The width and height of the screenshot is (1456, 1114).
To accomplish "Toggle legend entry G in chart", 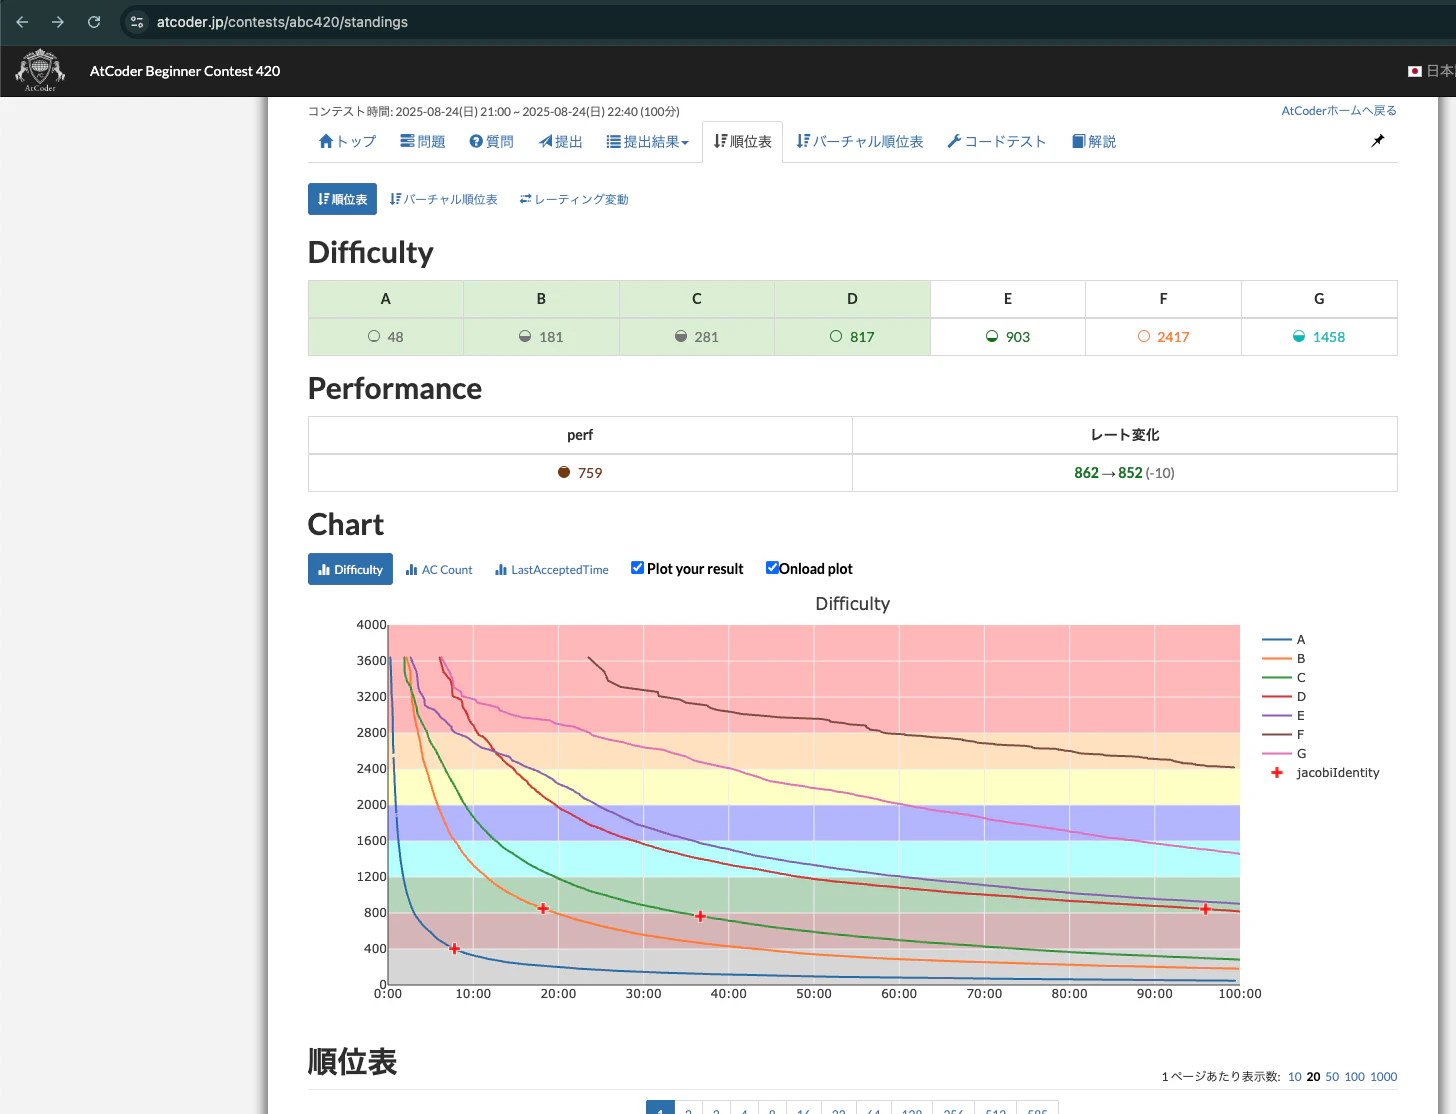I will point(1284,753).
